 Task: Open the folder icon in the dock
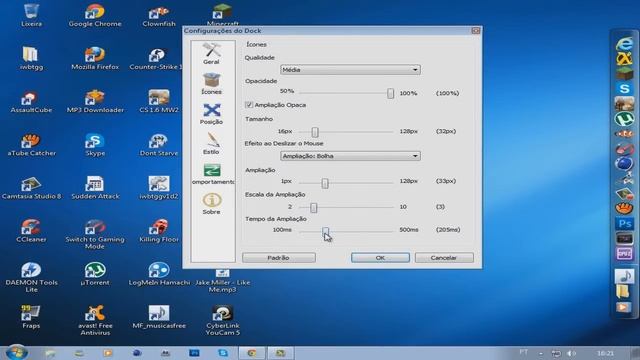tap(623, 291)
